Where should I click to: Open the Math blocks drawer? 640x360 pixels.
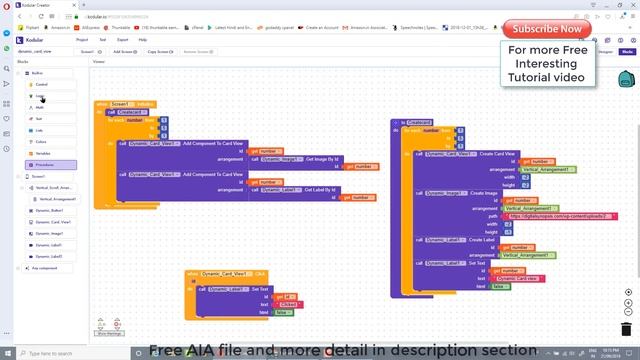(51, 107)
